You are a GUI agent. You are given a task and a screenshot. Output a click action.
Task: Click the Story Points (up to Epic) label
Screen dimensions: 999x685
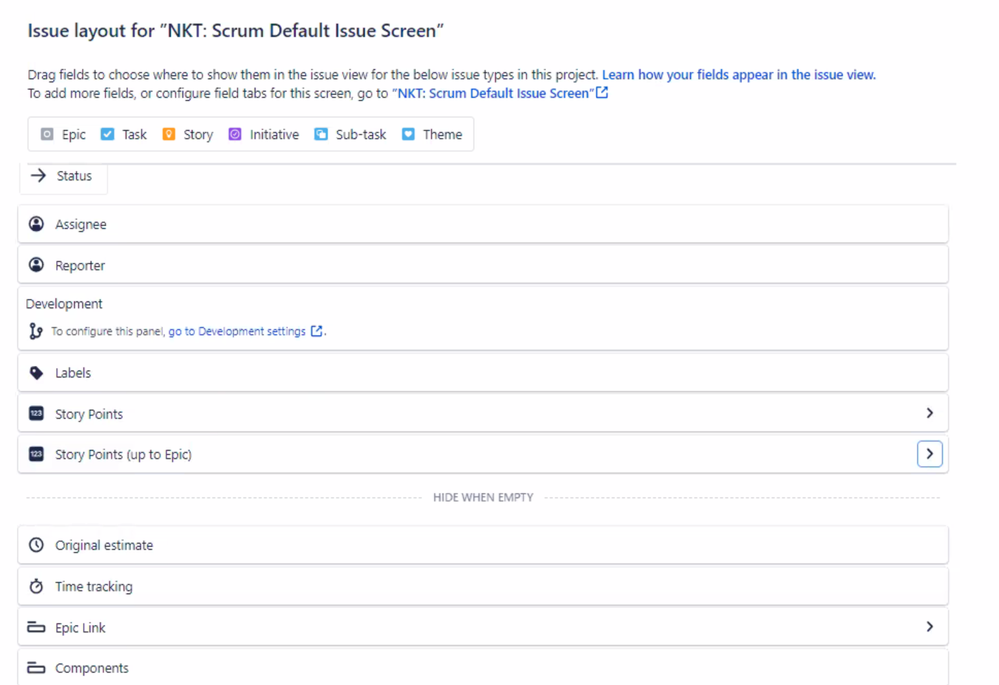click(123, 454)
